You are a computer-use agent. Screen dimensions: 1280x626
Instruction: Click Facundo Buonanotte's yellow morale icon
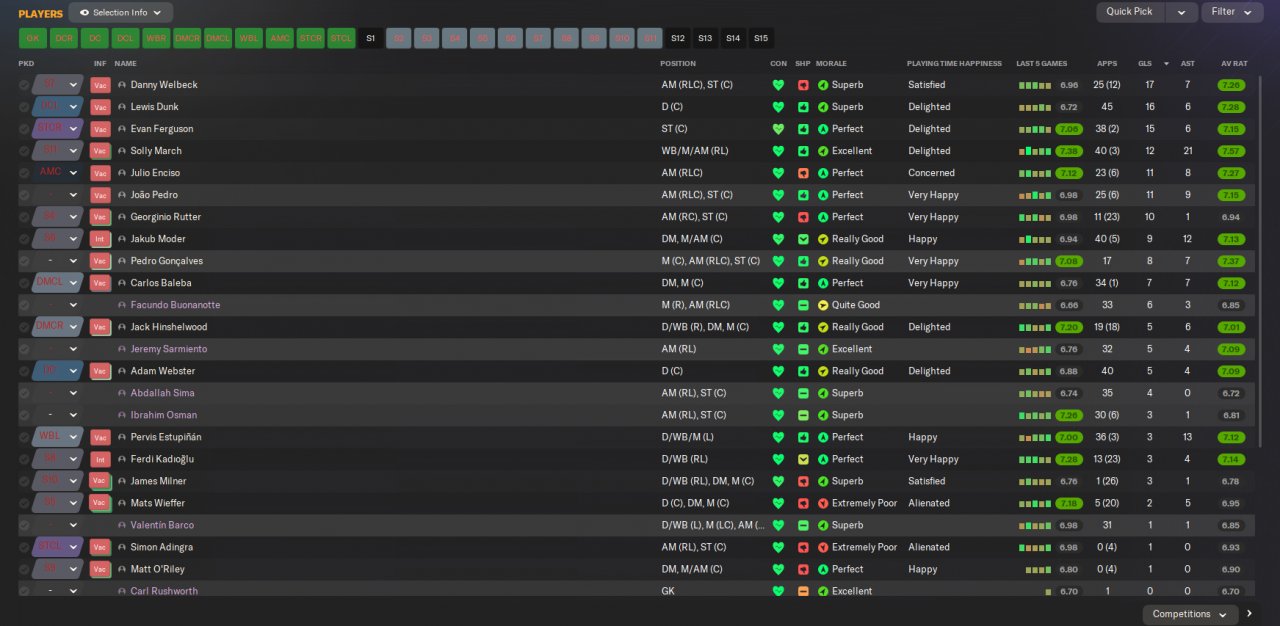point(823,305)
